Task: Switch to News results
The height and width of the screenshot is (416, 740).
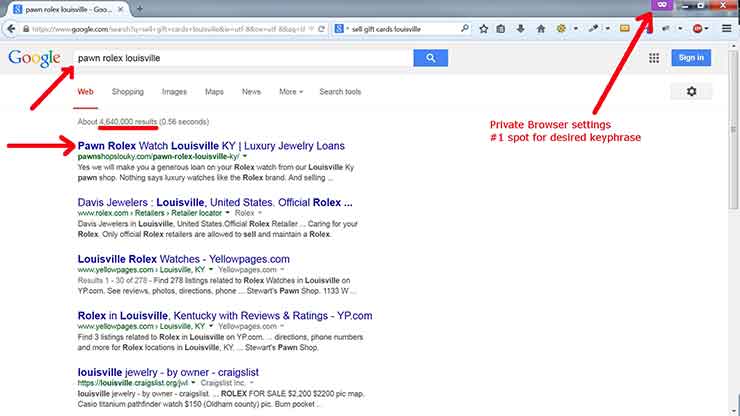Action: 251,92
